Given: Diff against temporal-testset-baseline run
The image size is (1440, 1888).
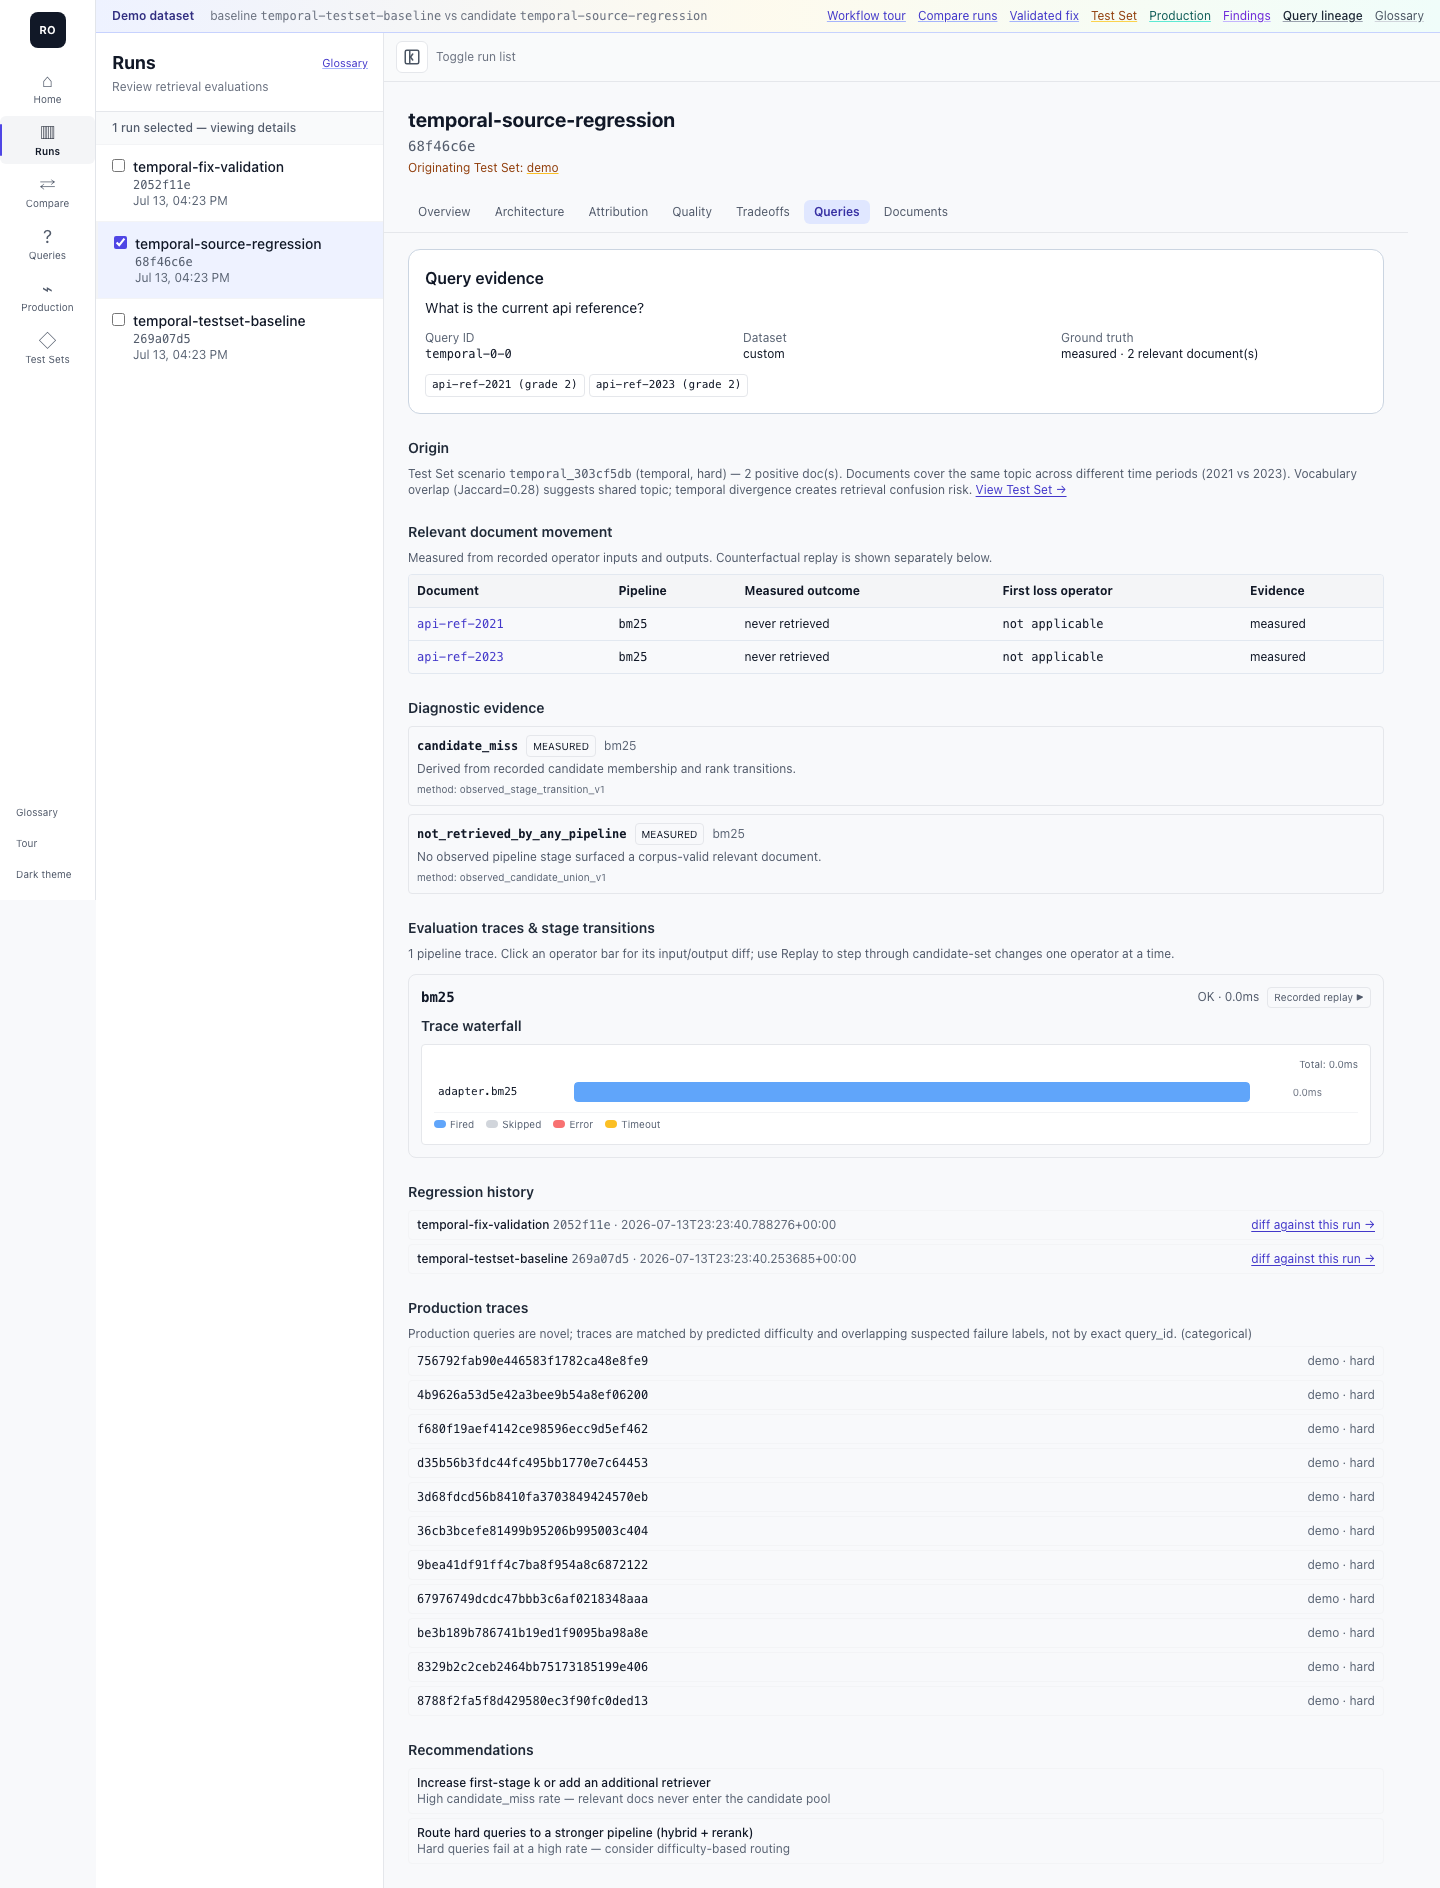Looking at the screenshot, I should point(1313,1259).
